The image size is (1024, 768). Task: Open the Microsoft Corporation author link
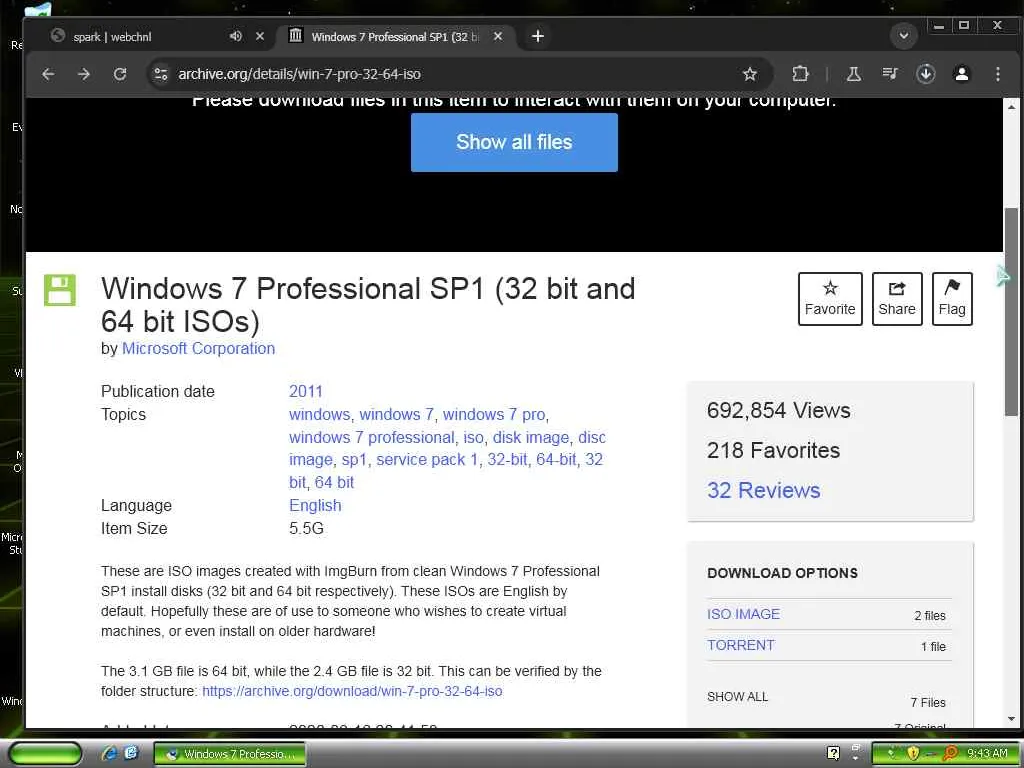click(199, 349)
